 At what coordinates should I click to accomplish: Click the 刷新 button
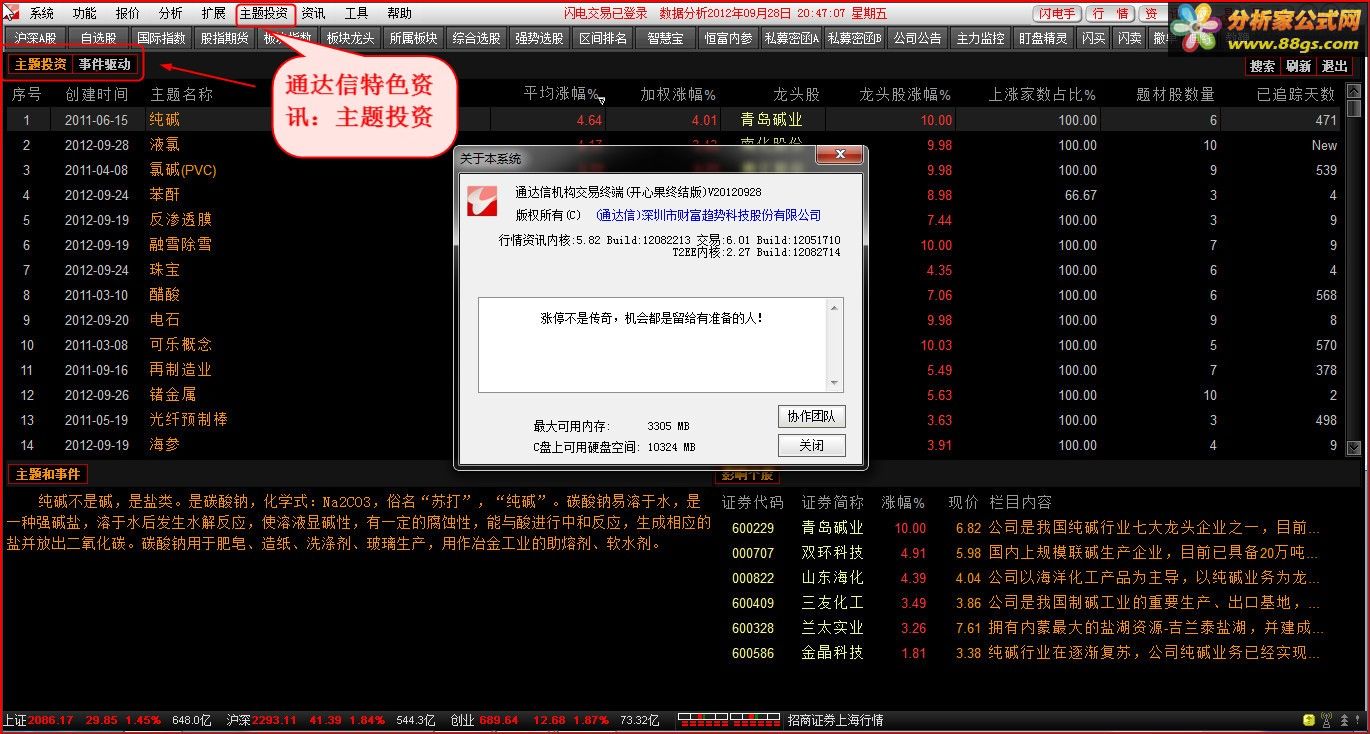(x=1299, y=66)
